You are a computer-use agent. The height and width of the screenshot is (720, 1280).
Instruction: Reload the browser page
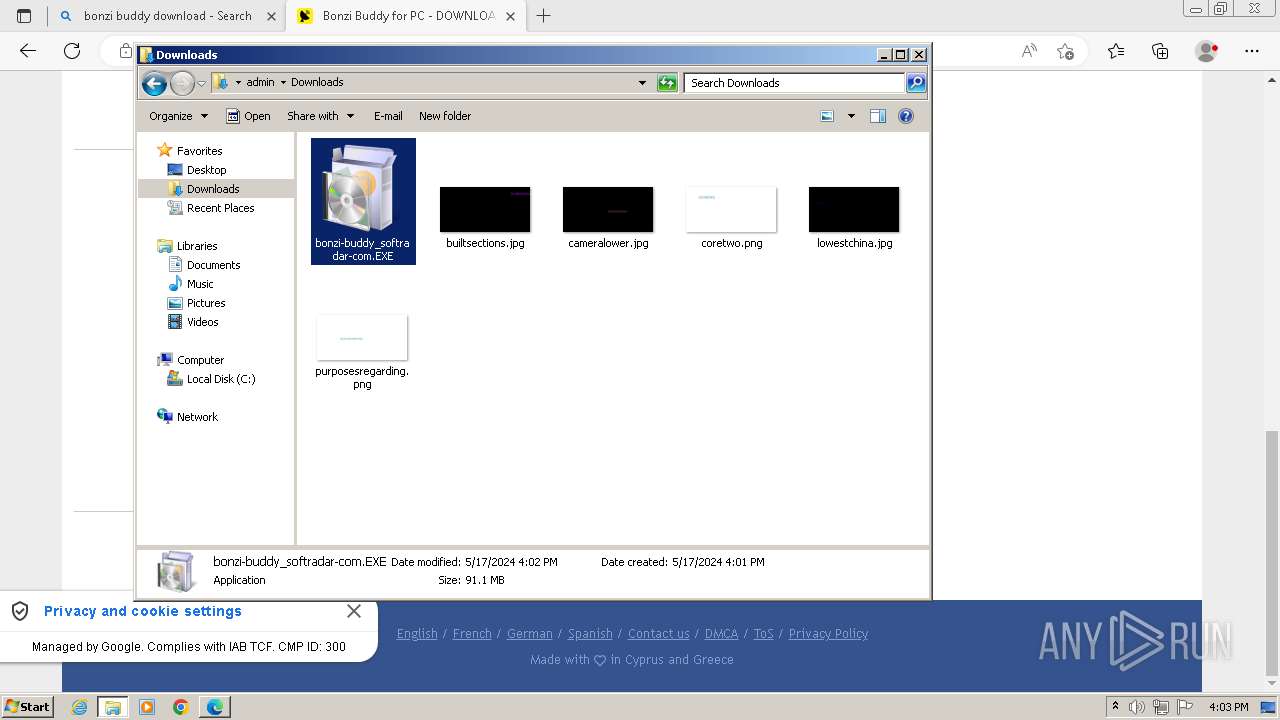click(x=72, y=51)
